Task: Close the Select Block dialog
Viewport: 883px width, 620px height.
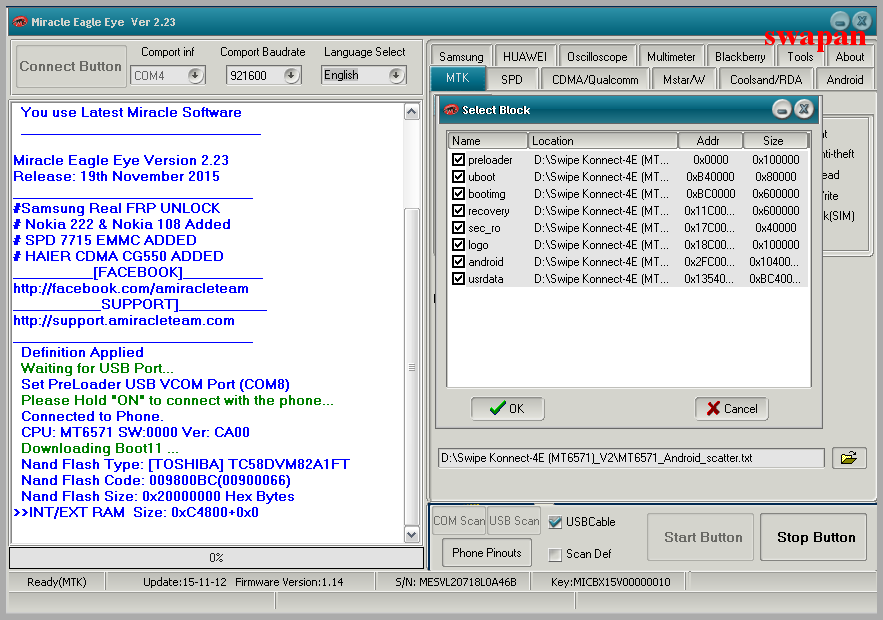Action: pos(804,109)
